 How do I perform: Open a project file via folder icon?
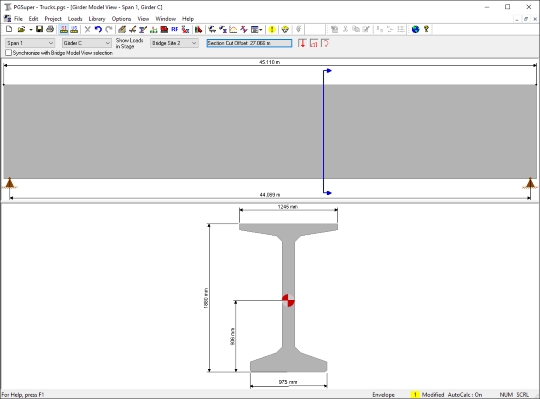pos(21,29)
